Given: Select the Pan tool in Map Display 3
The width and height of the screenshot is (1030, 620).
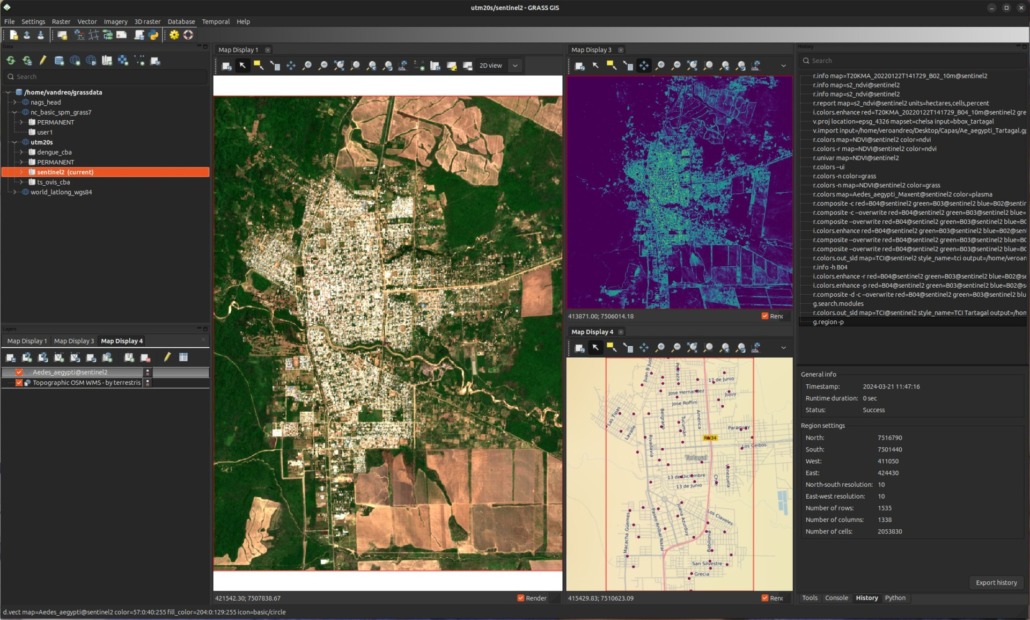Looking at the screenshot, I should pos(644,66).
